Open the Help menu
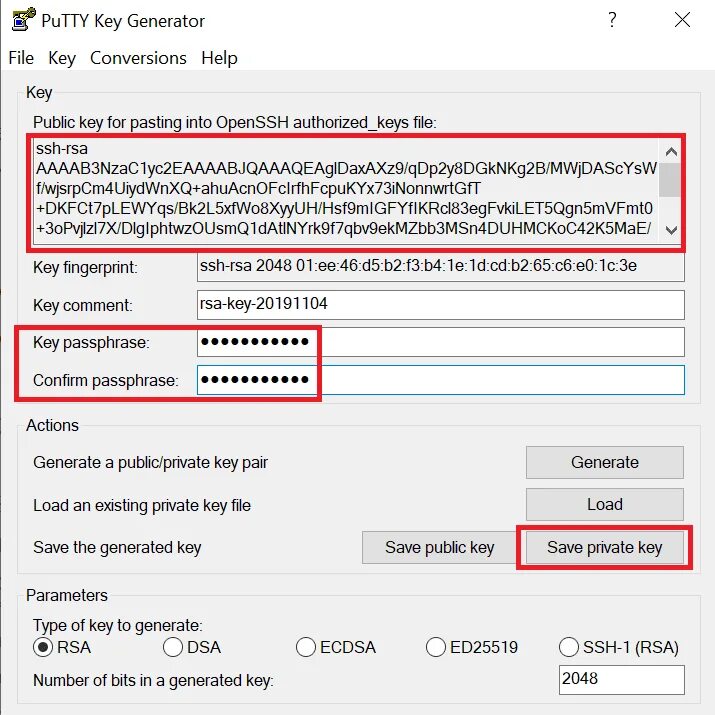 click(219, 58)
